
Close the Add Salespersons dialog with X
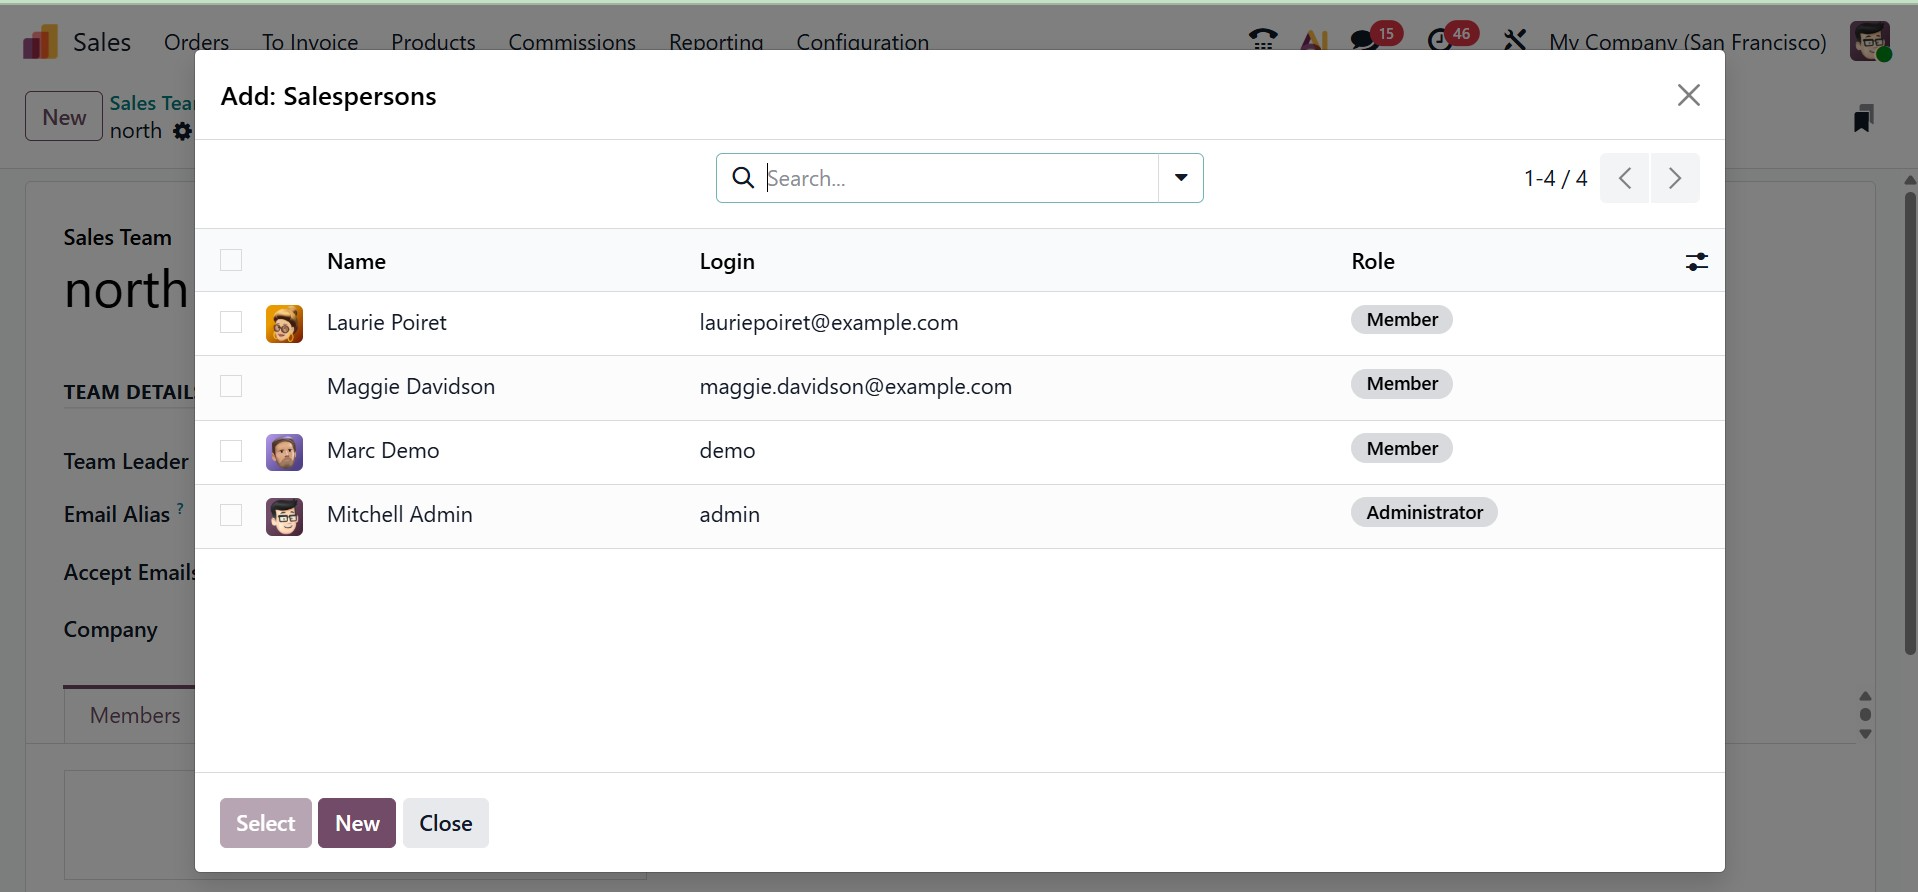tap(1689, 95)
